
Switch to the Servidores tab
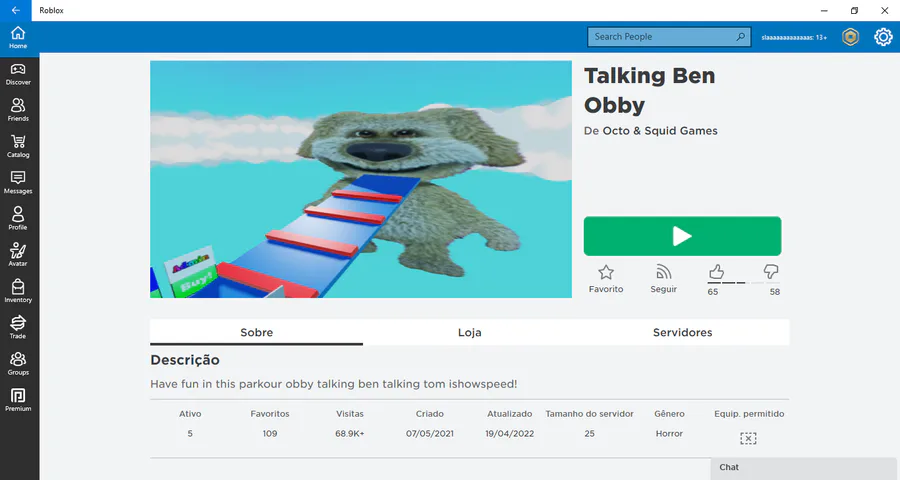(x=682, y=332)
